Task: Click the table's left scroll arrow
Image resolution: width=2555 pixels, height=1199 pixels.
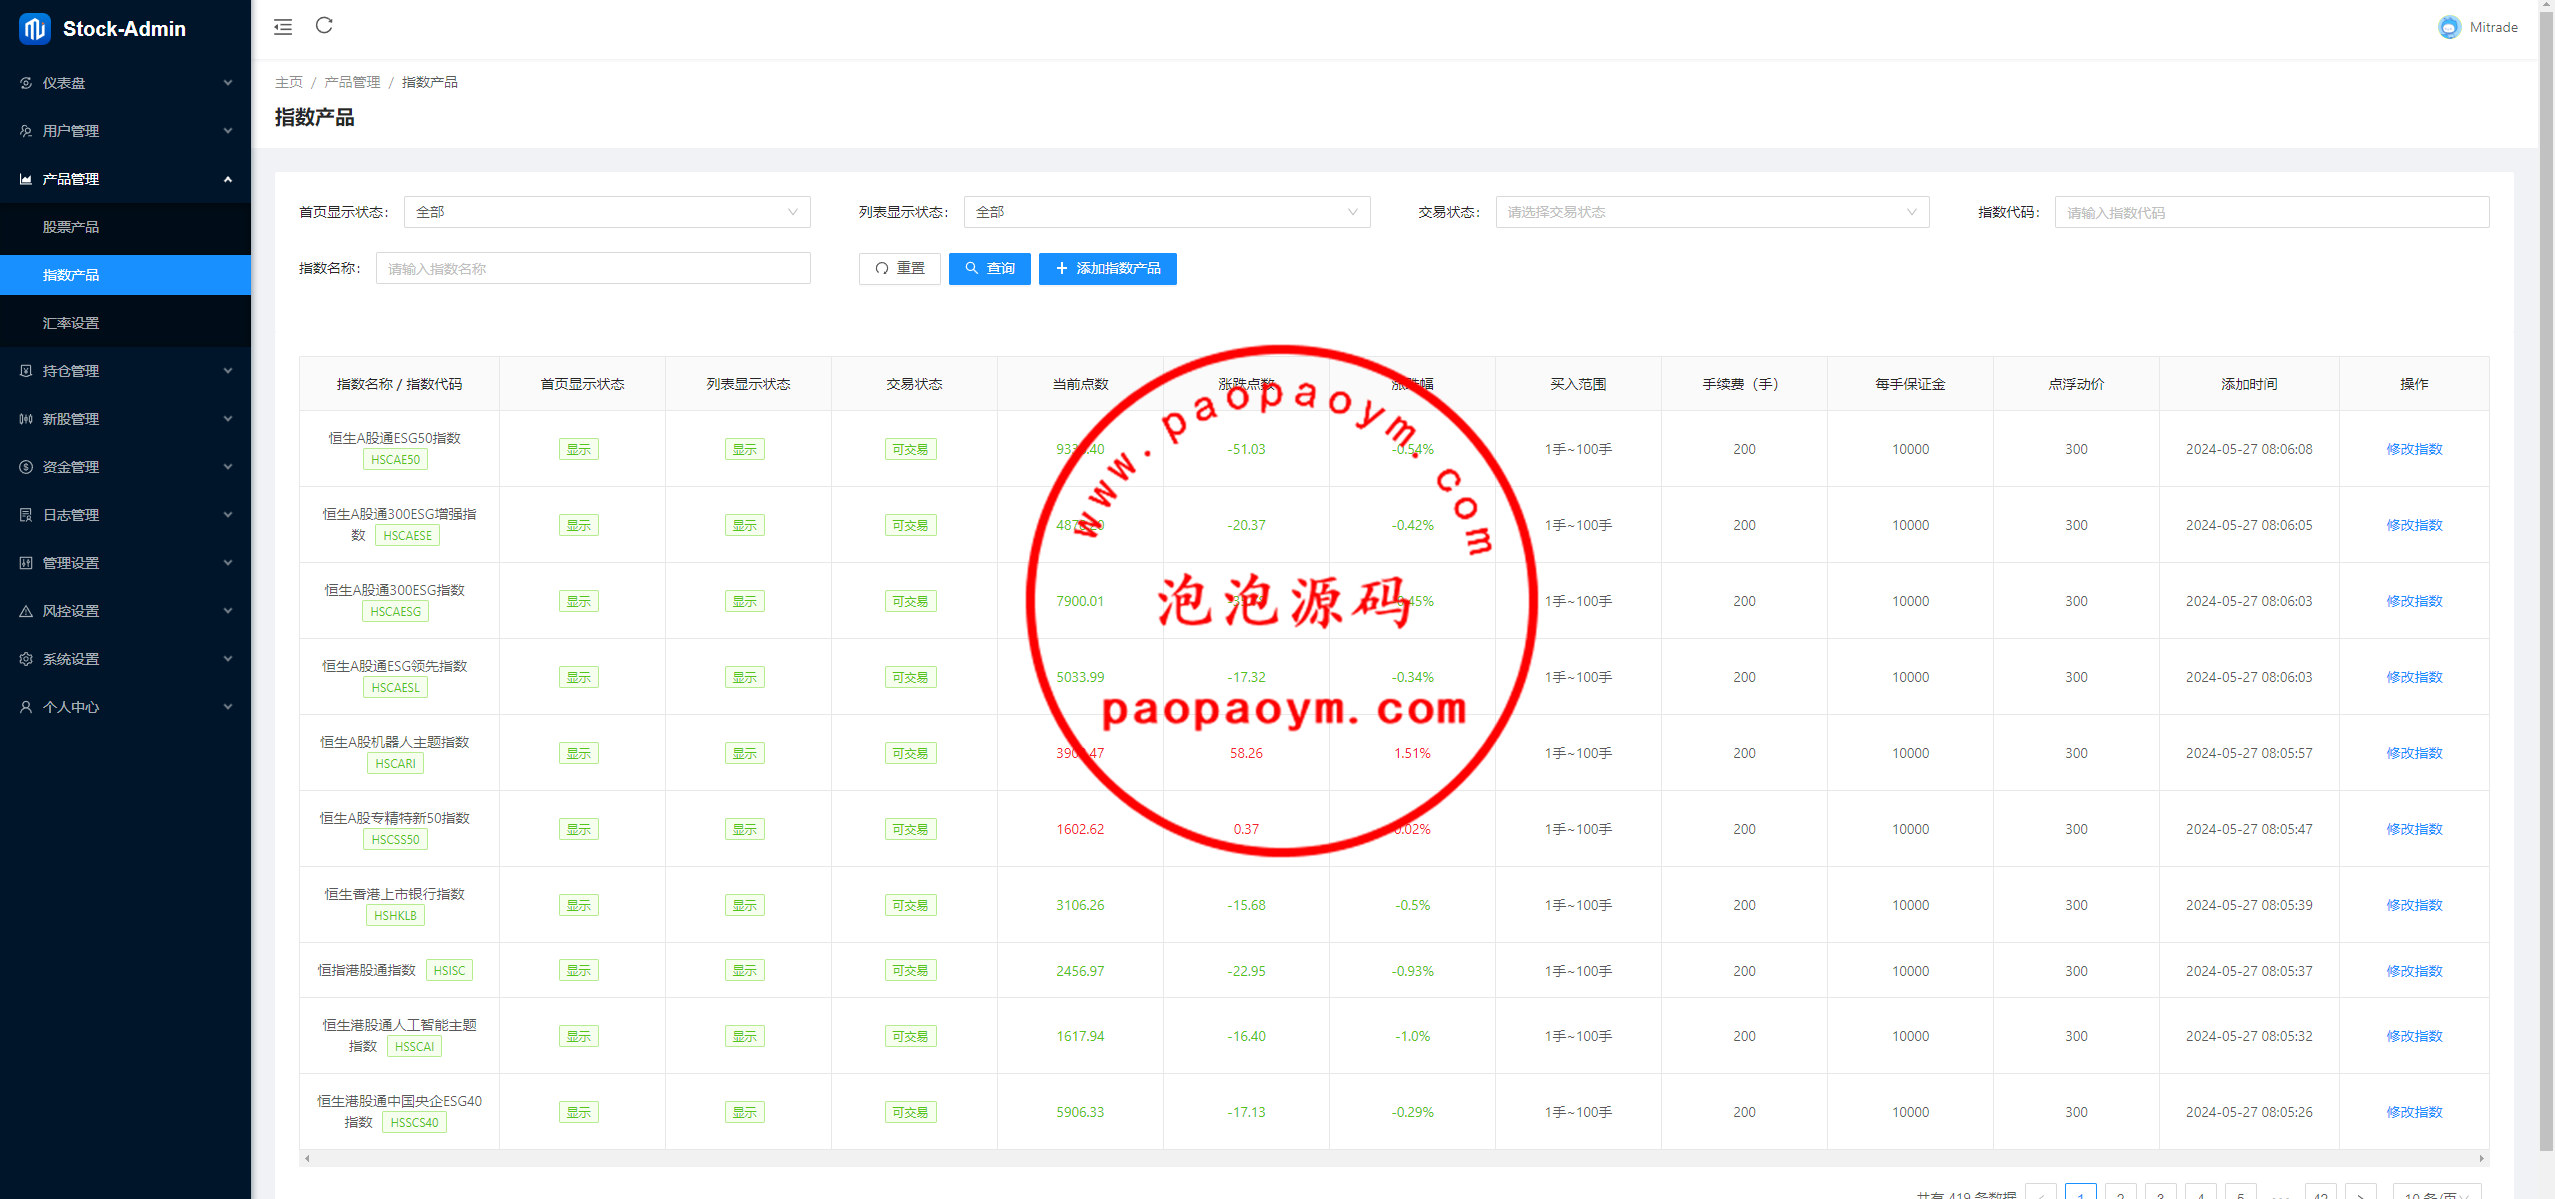Action: 307,1158
